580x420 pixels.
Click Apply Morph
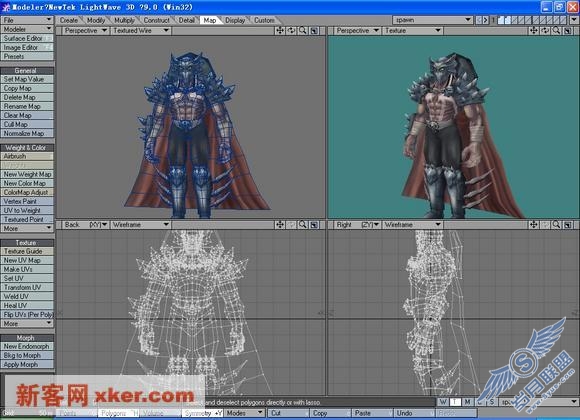click(x=27, y=364)
